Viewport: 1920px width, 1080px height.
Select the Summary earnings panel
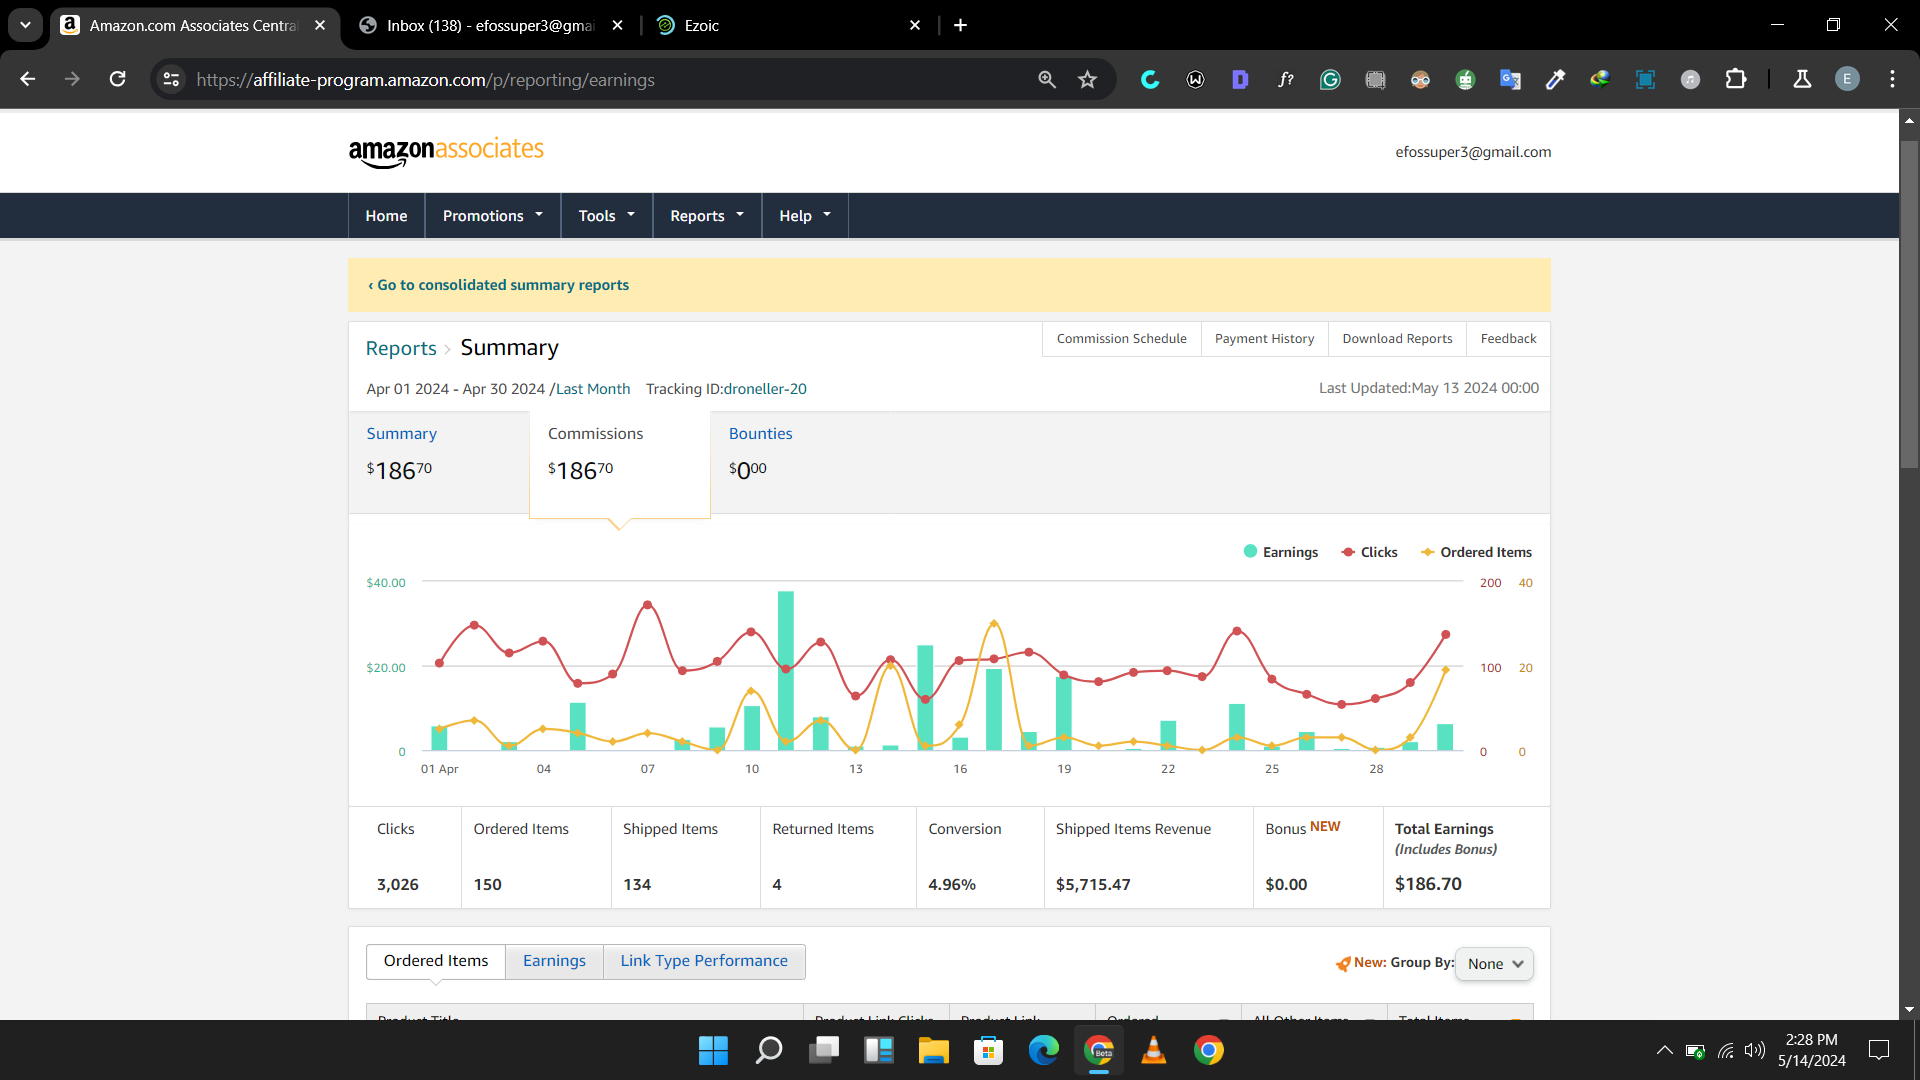point(438,462)
